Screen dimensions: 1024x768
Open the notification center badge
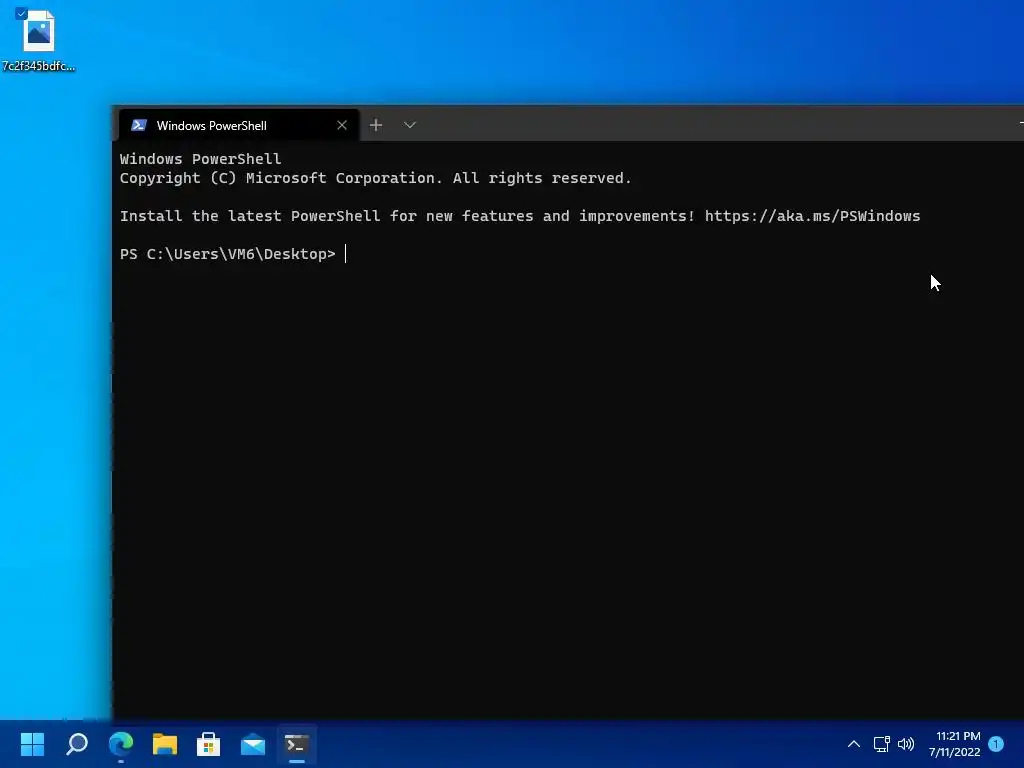[996, 744]
